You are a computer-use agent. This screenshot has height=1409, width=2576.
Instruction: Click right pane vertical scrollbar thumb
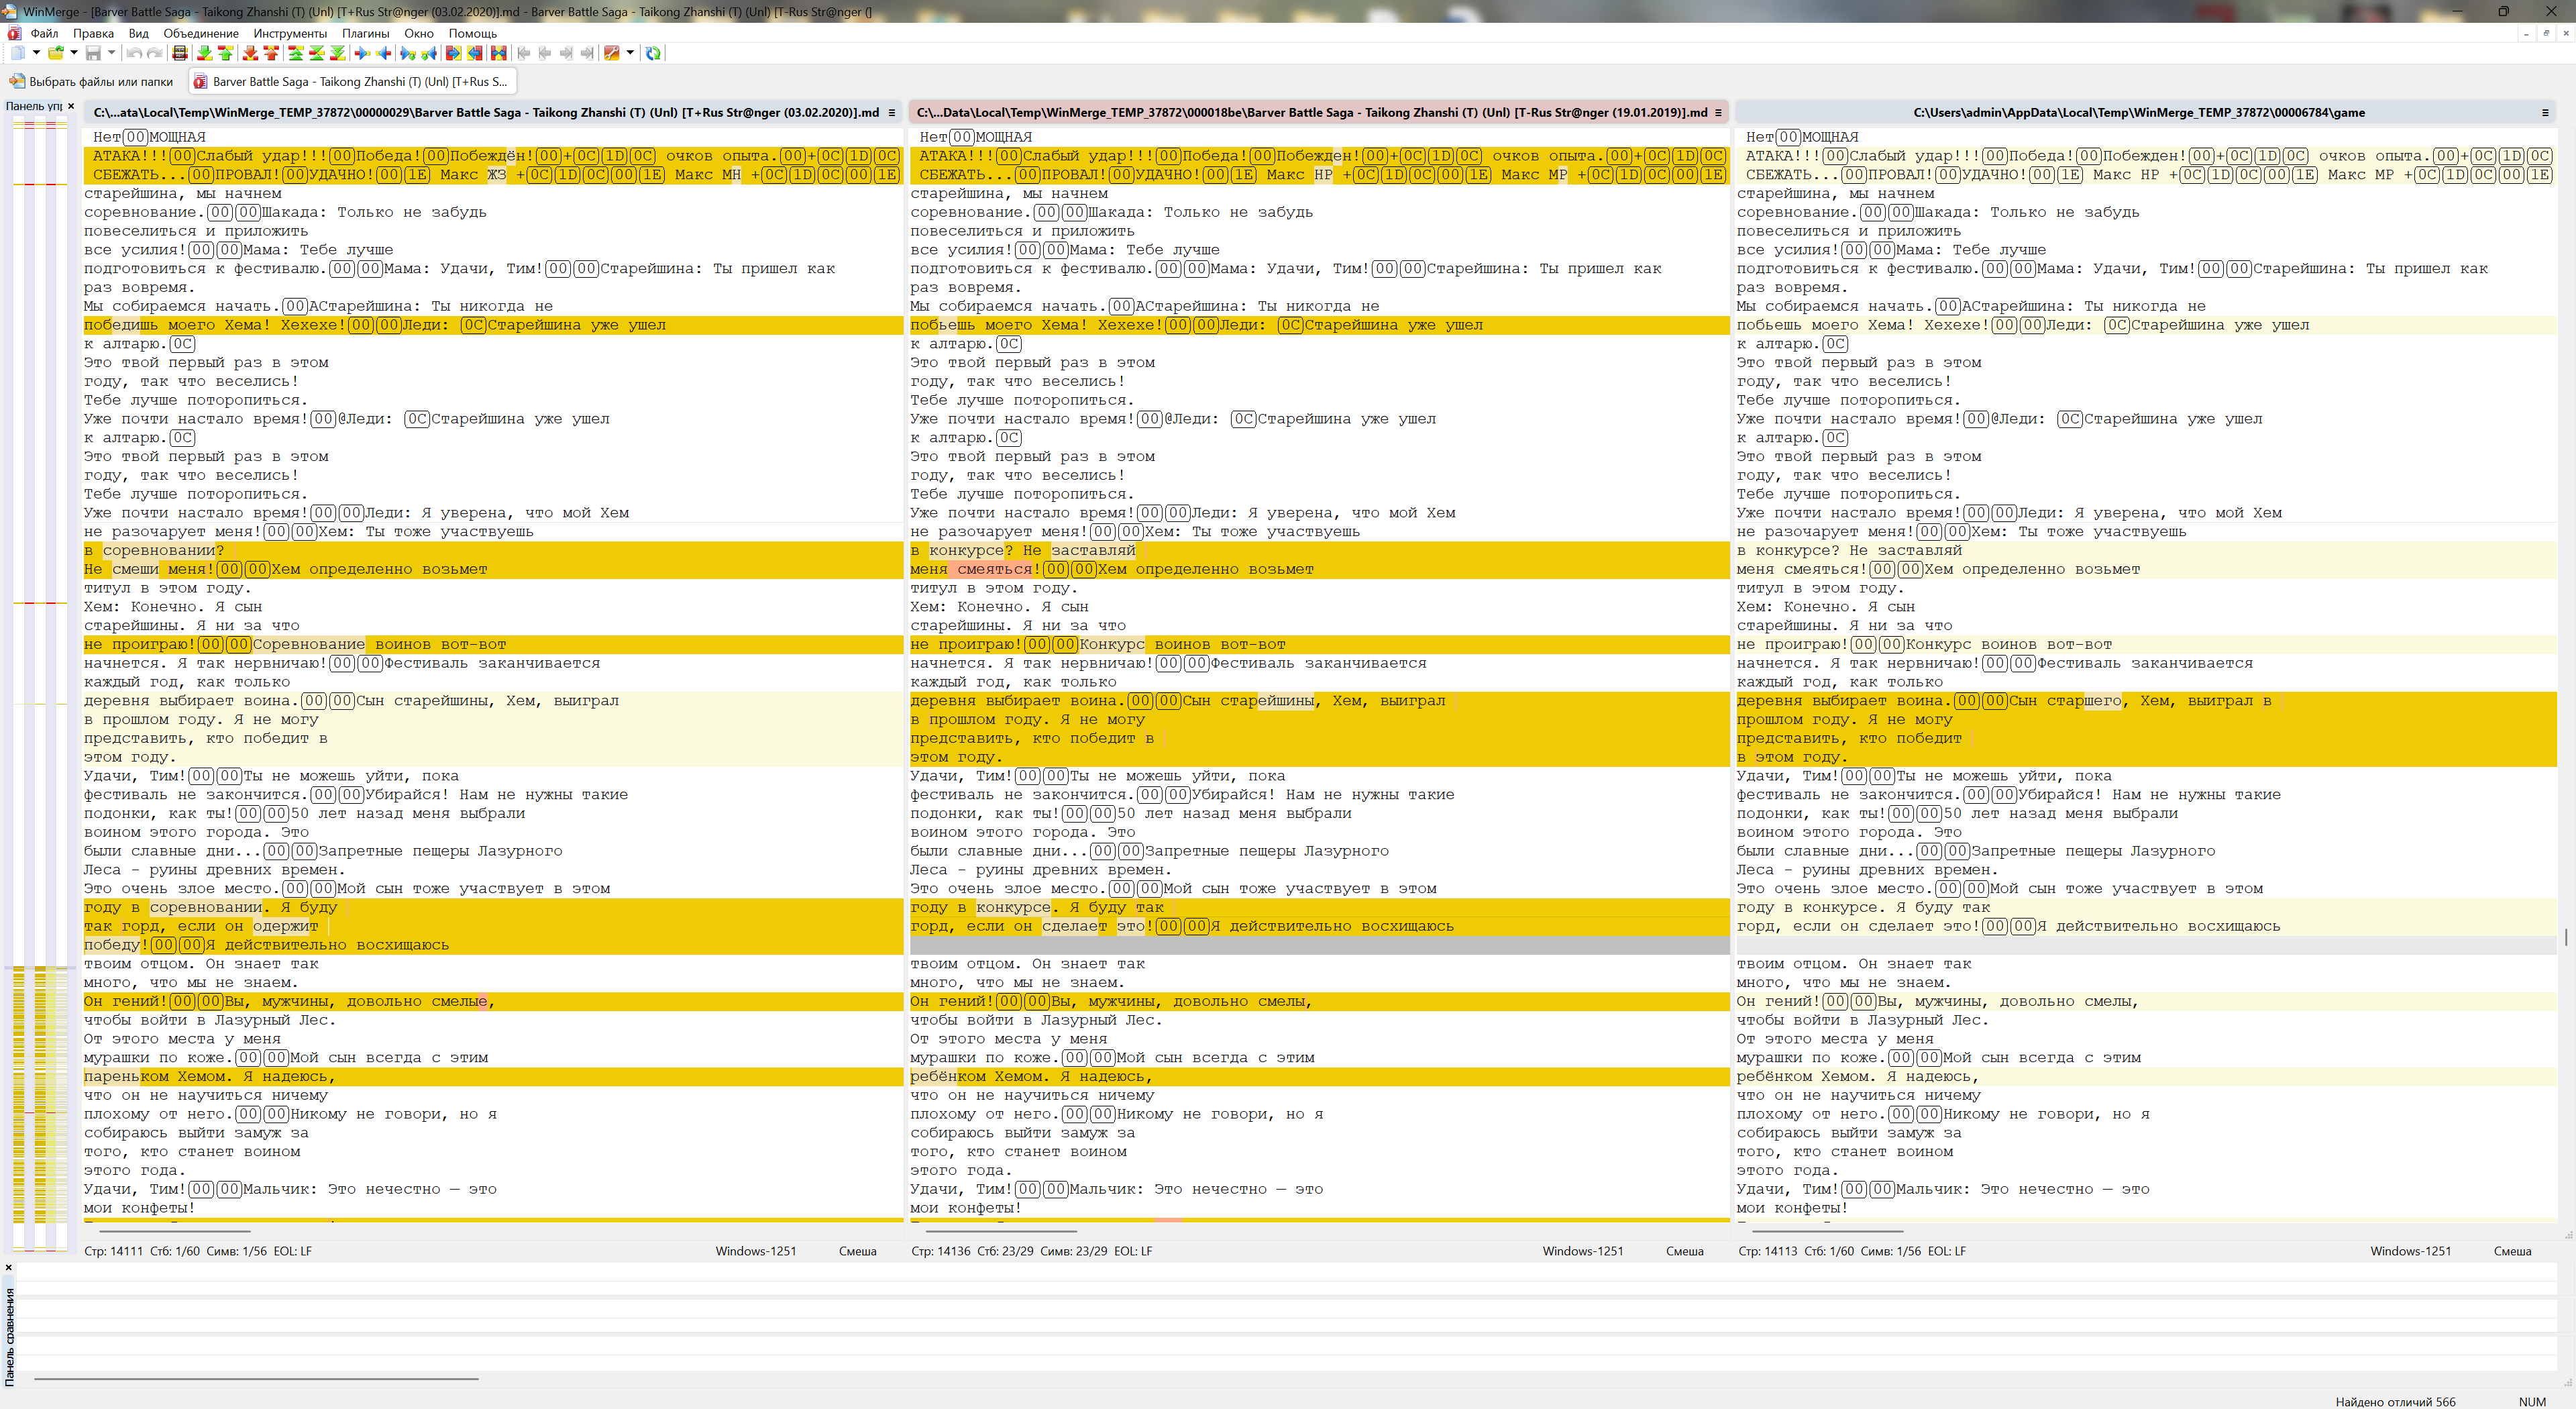tap(2566, 937)
